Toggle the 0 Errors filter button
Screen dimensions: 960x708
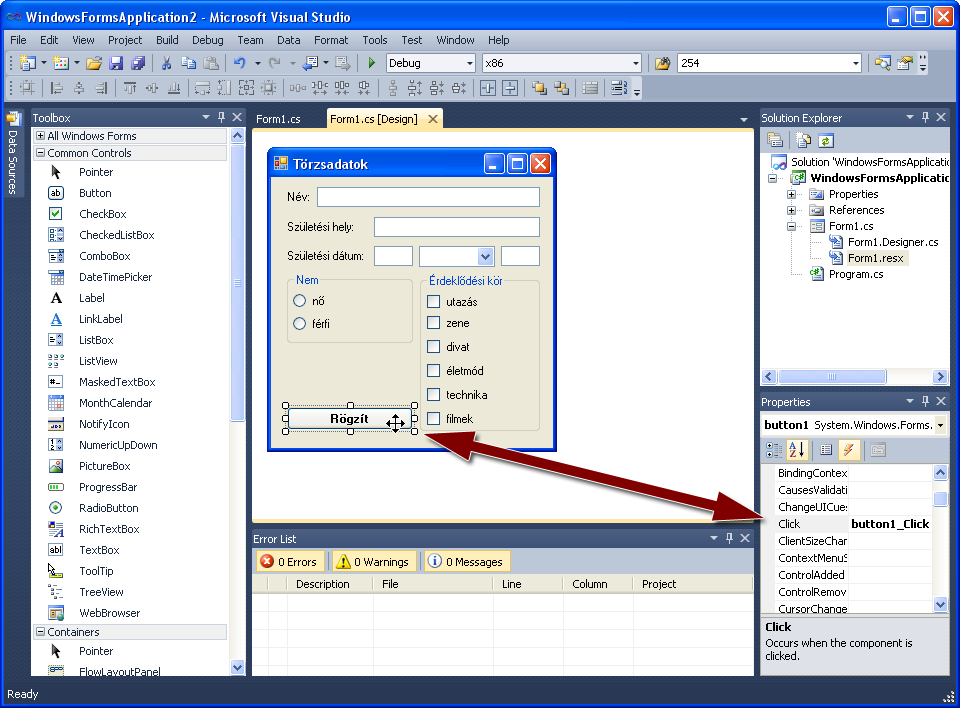289,562
